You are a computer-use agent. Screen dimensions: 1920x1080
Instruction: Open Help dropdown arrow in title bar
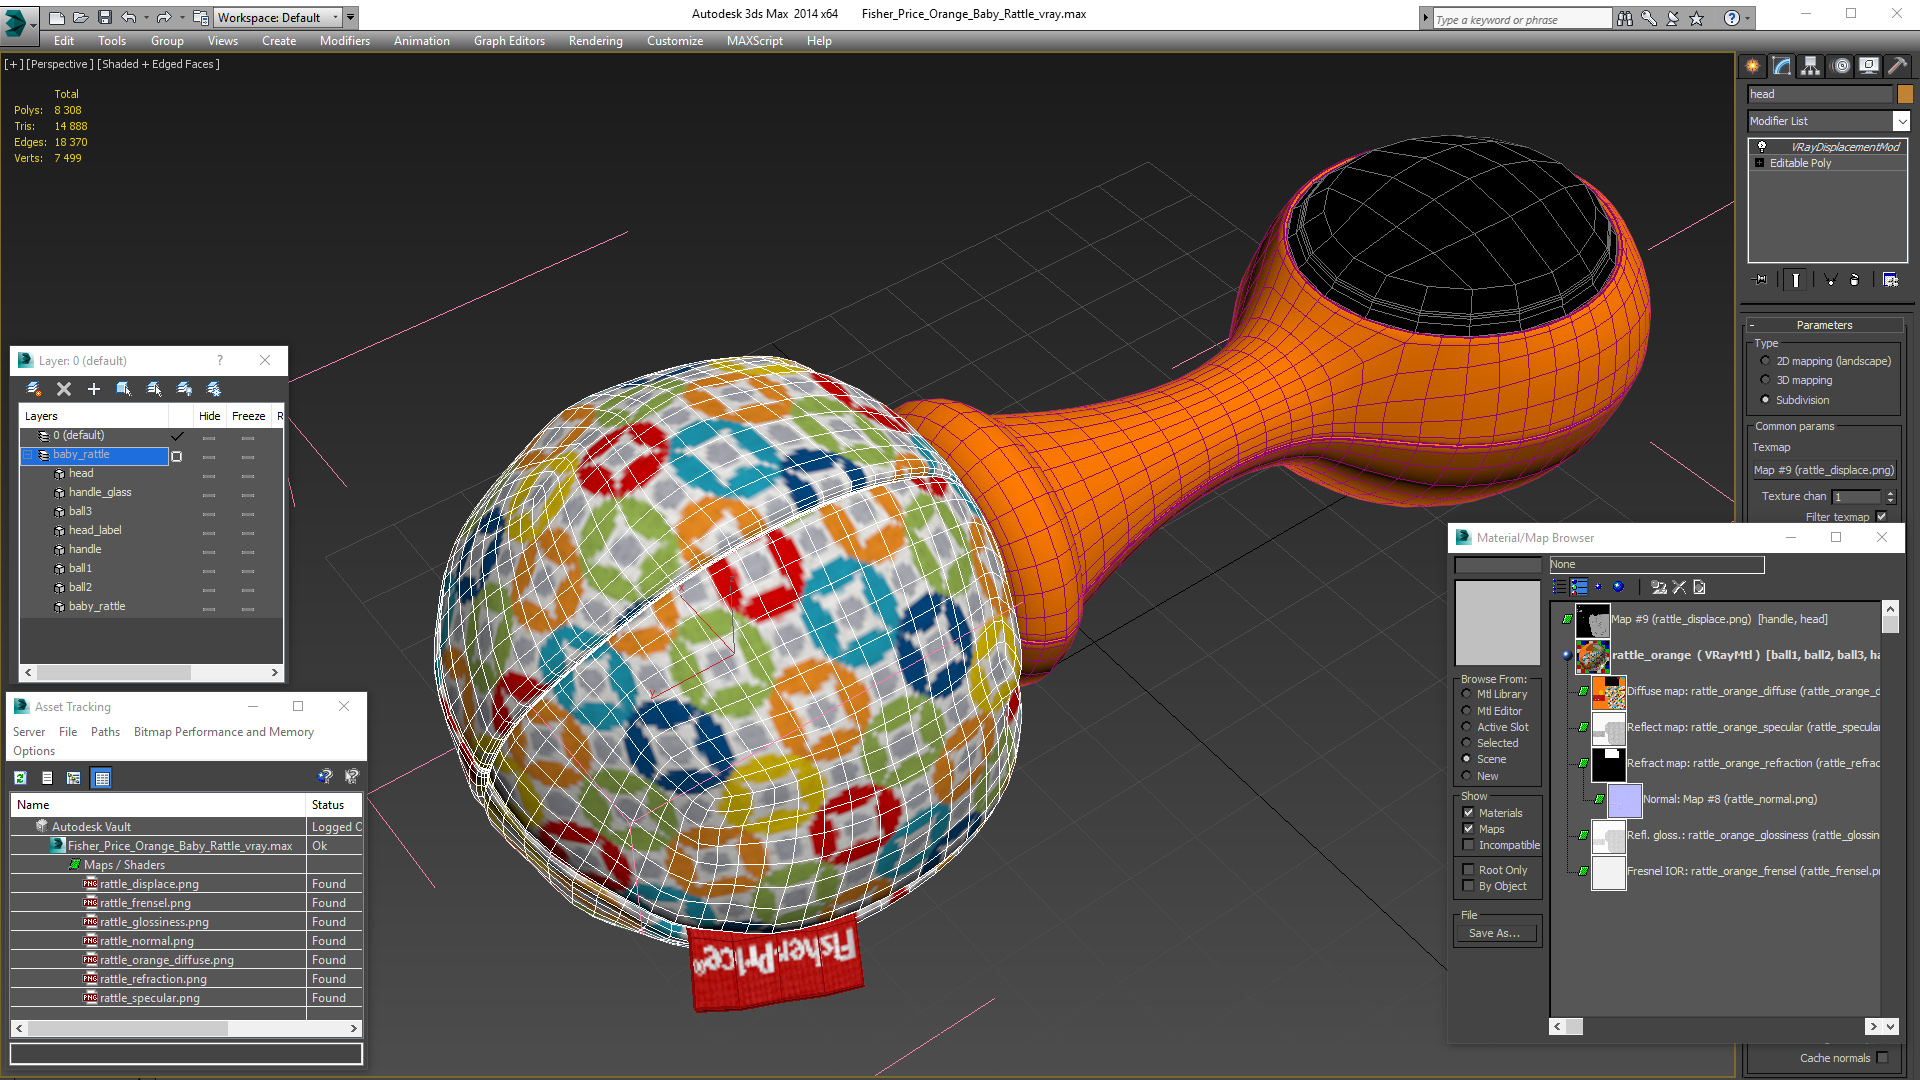click(1748, 18)
